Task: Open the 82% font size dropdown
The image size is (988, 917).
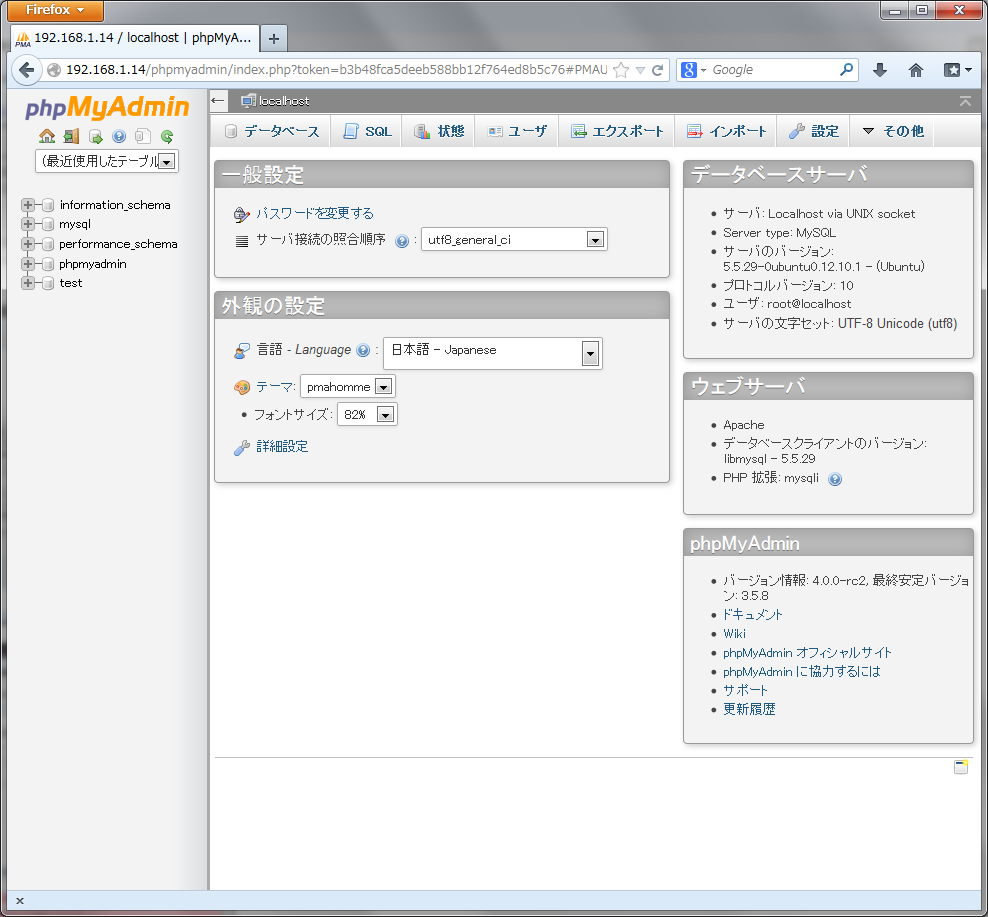Action: pos(367,415)
